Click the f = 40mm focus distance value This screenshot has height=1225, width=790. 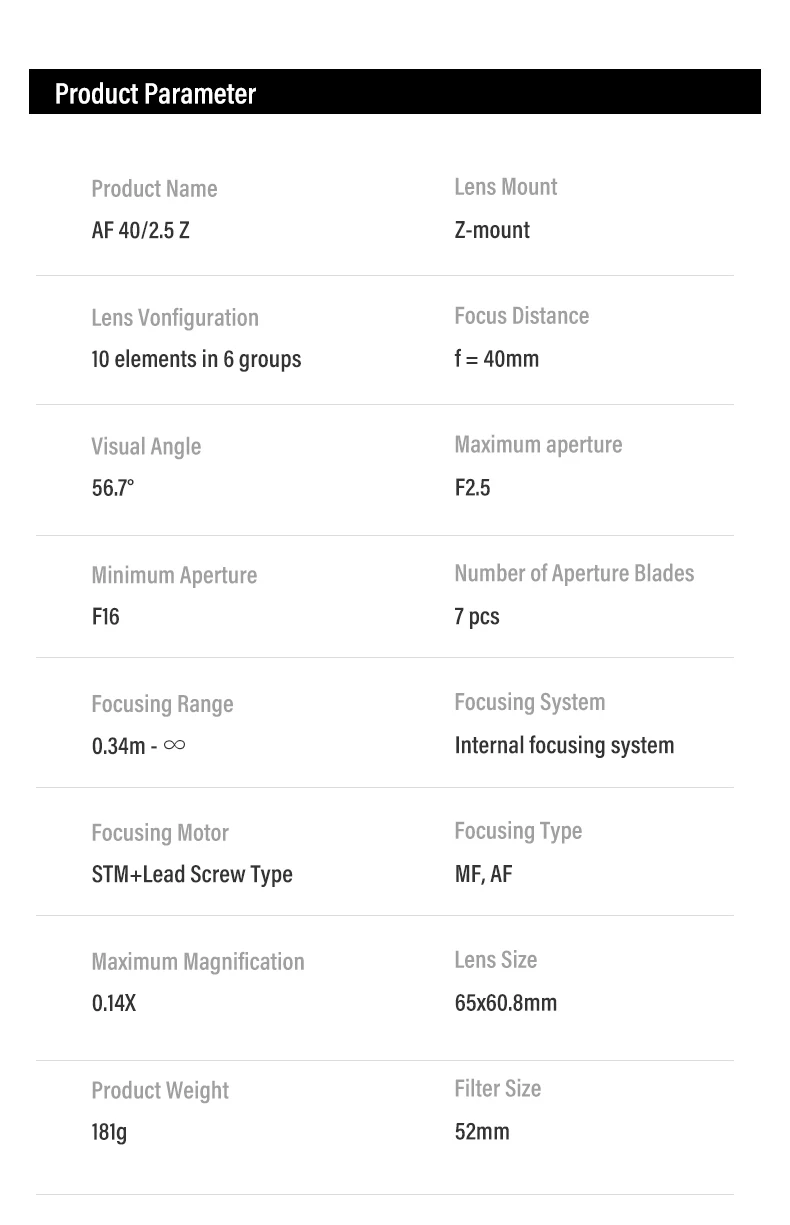pyautogui.click(x=496, y=359)
